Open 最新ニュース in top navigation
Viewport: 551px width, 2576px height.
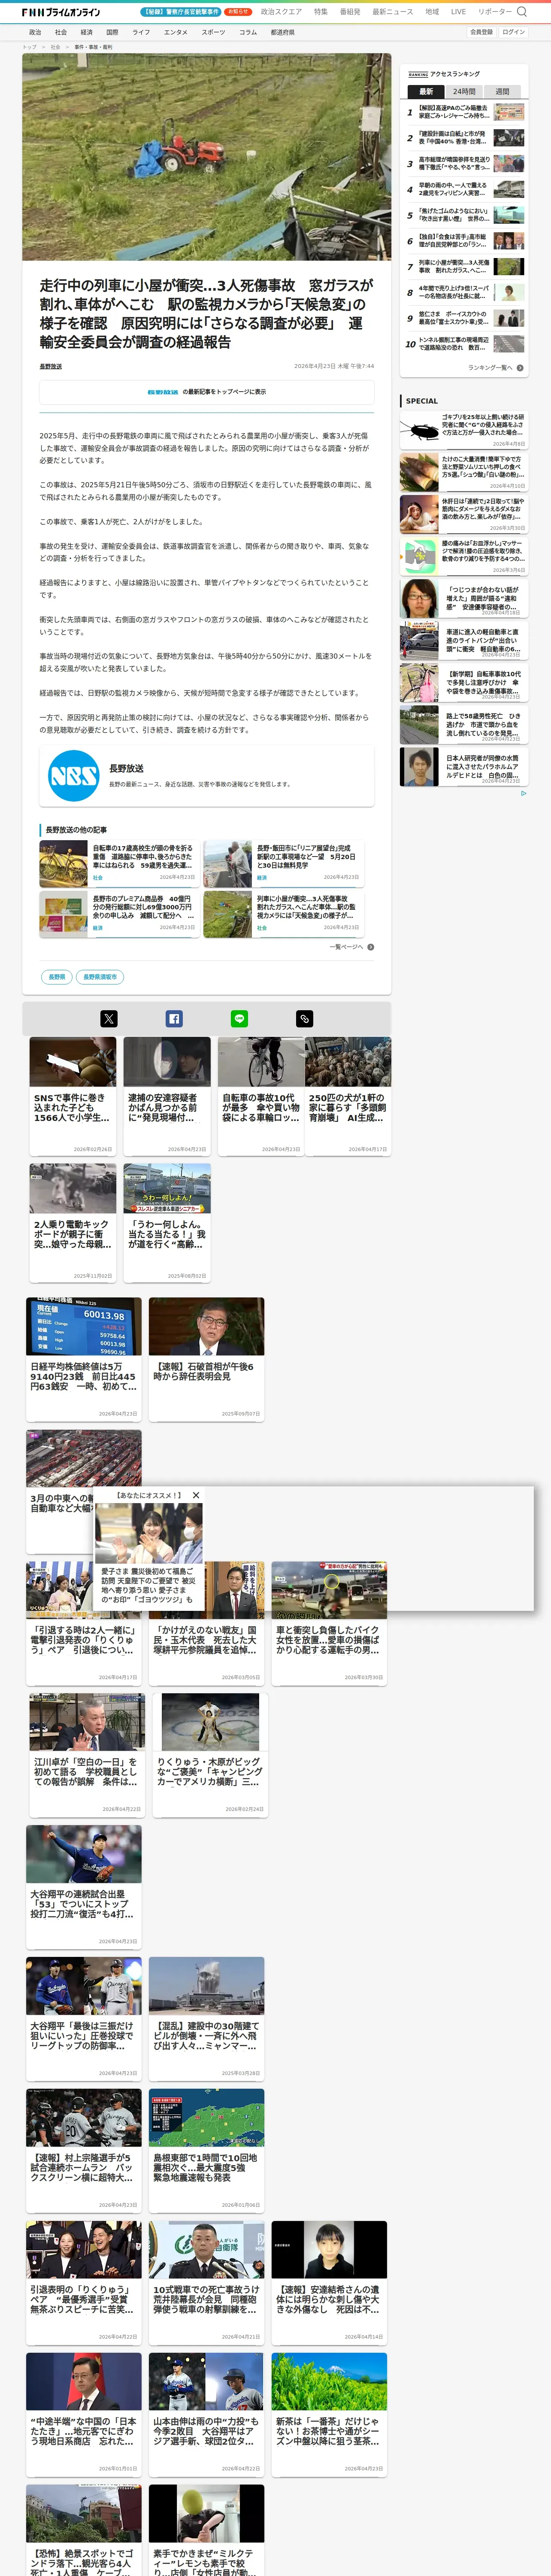(x=393, y=12)
